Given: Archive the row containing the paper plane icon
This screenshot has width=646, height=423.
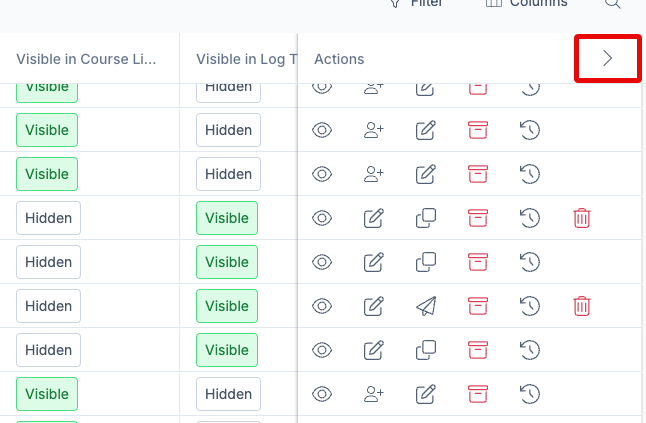Looking at the screenshot, I should click(478, 306).
